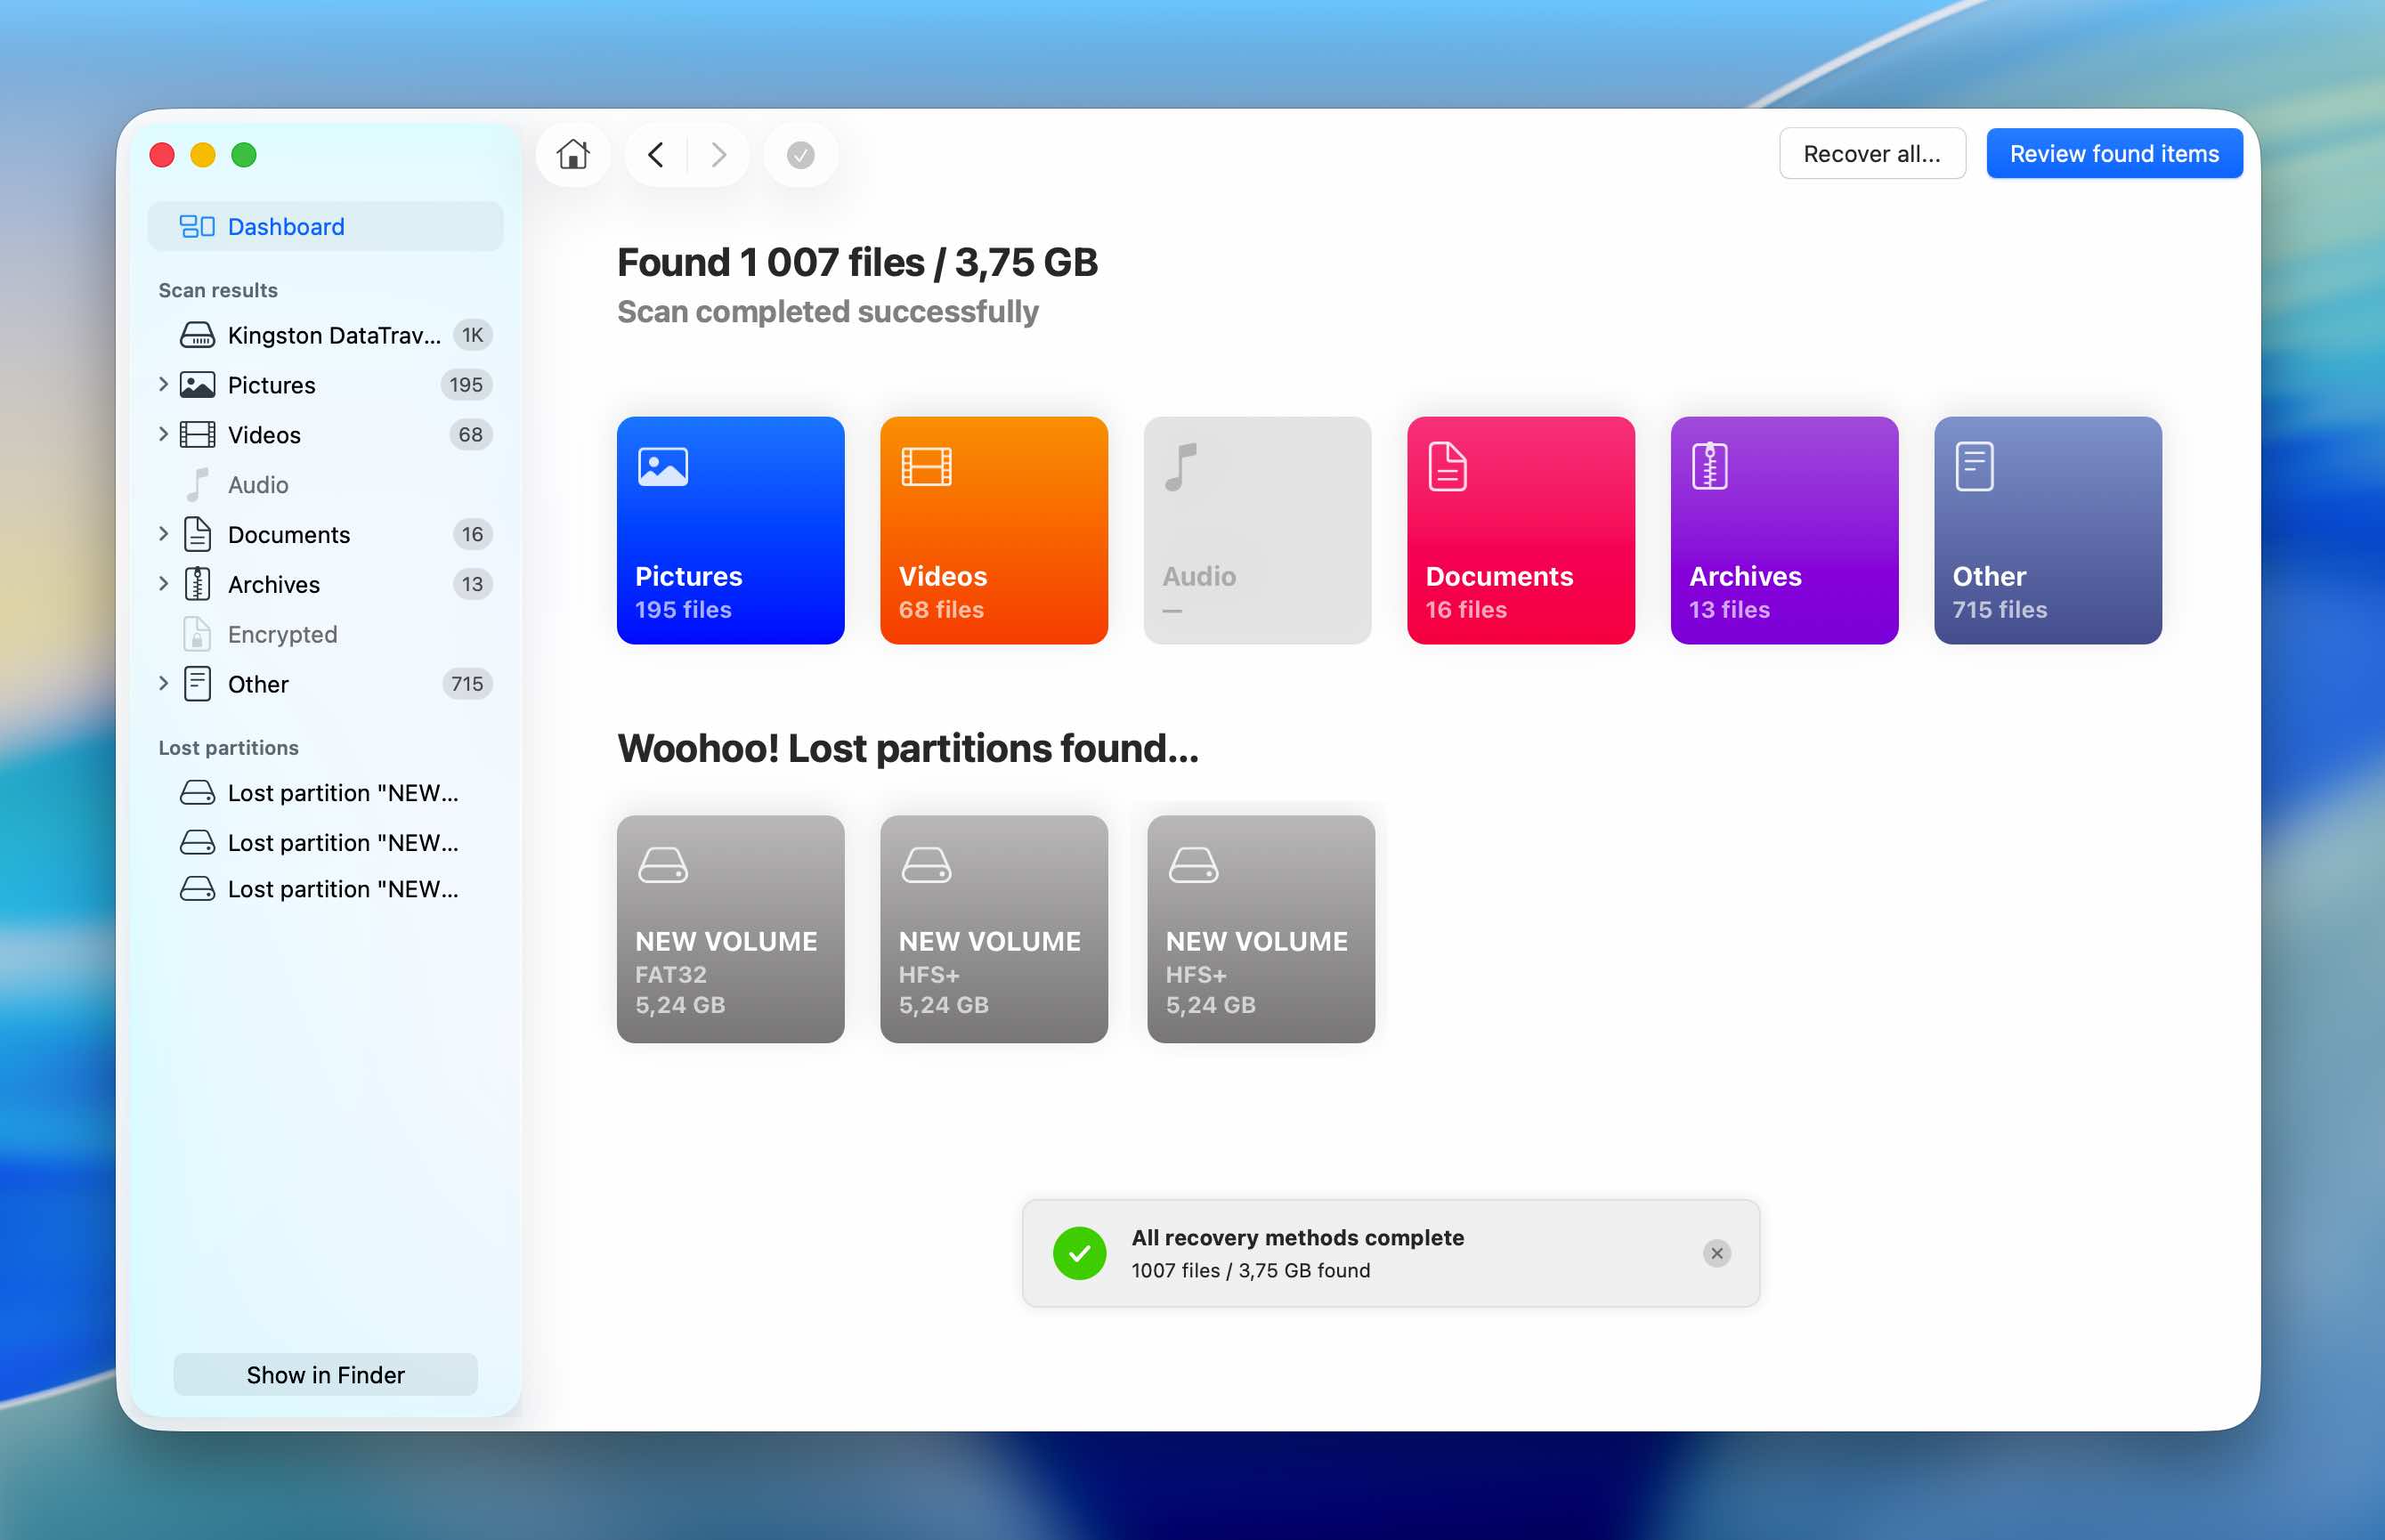This screenshot has height=1540, width=2385.
Task: Open Videos in scan results list
Action: (325, 435)
